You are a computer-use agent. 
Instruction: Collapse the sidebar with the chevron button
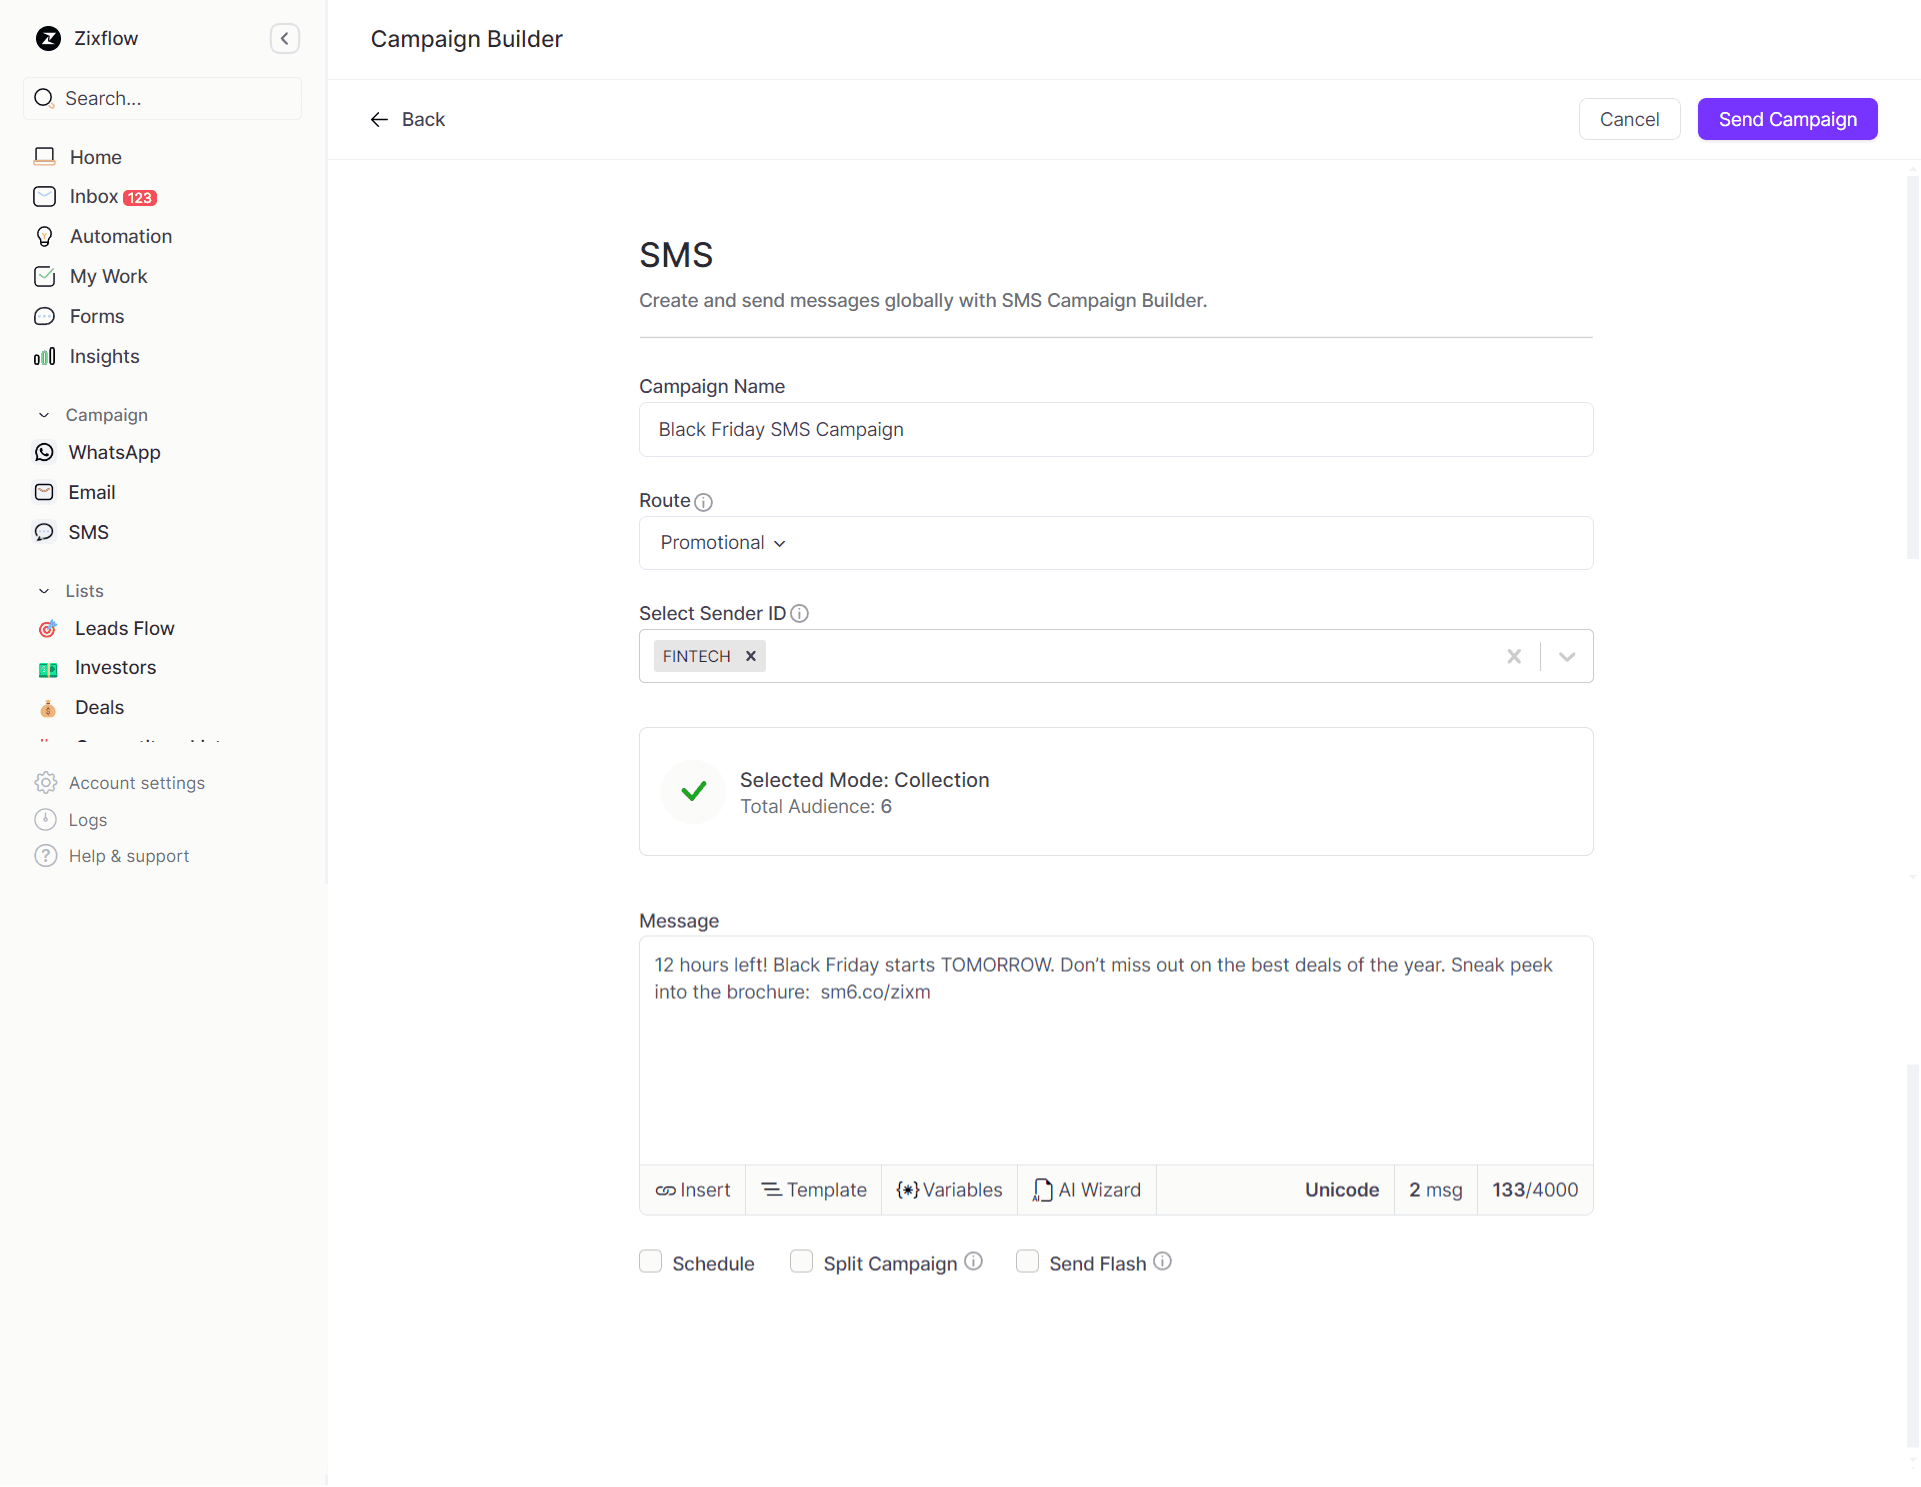(285, 39)
